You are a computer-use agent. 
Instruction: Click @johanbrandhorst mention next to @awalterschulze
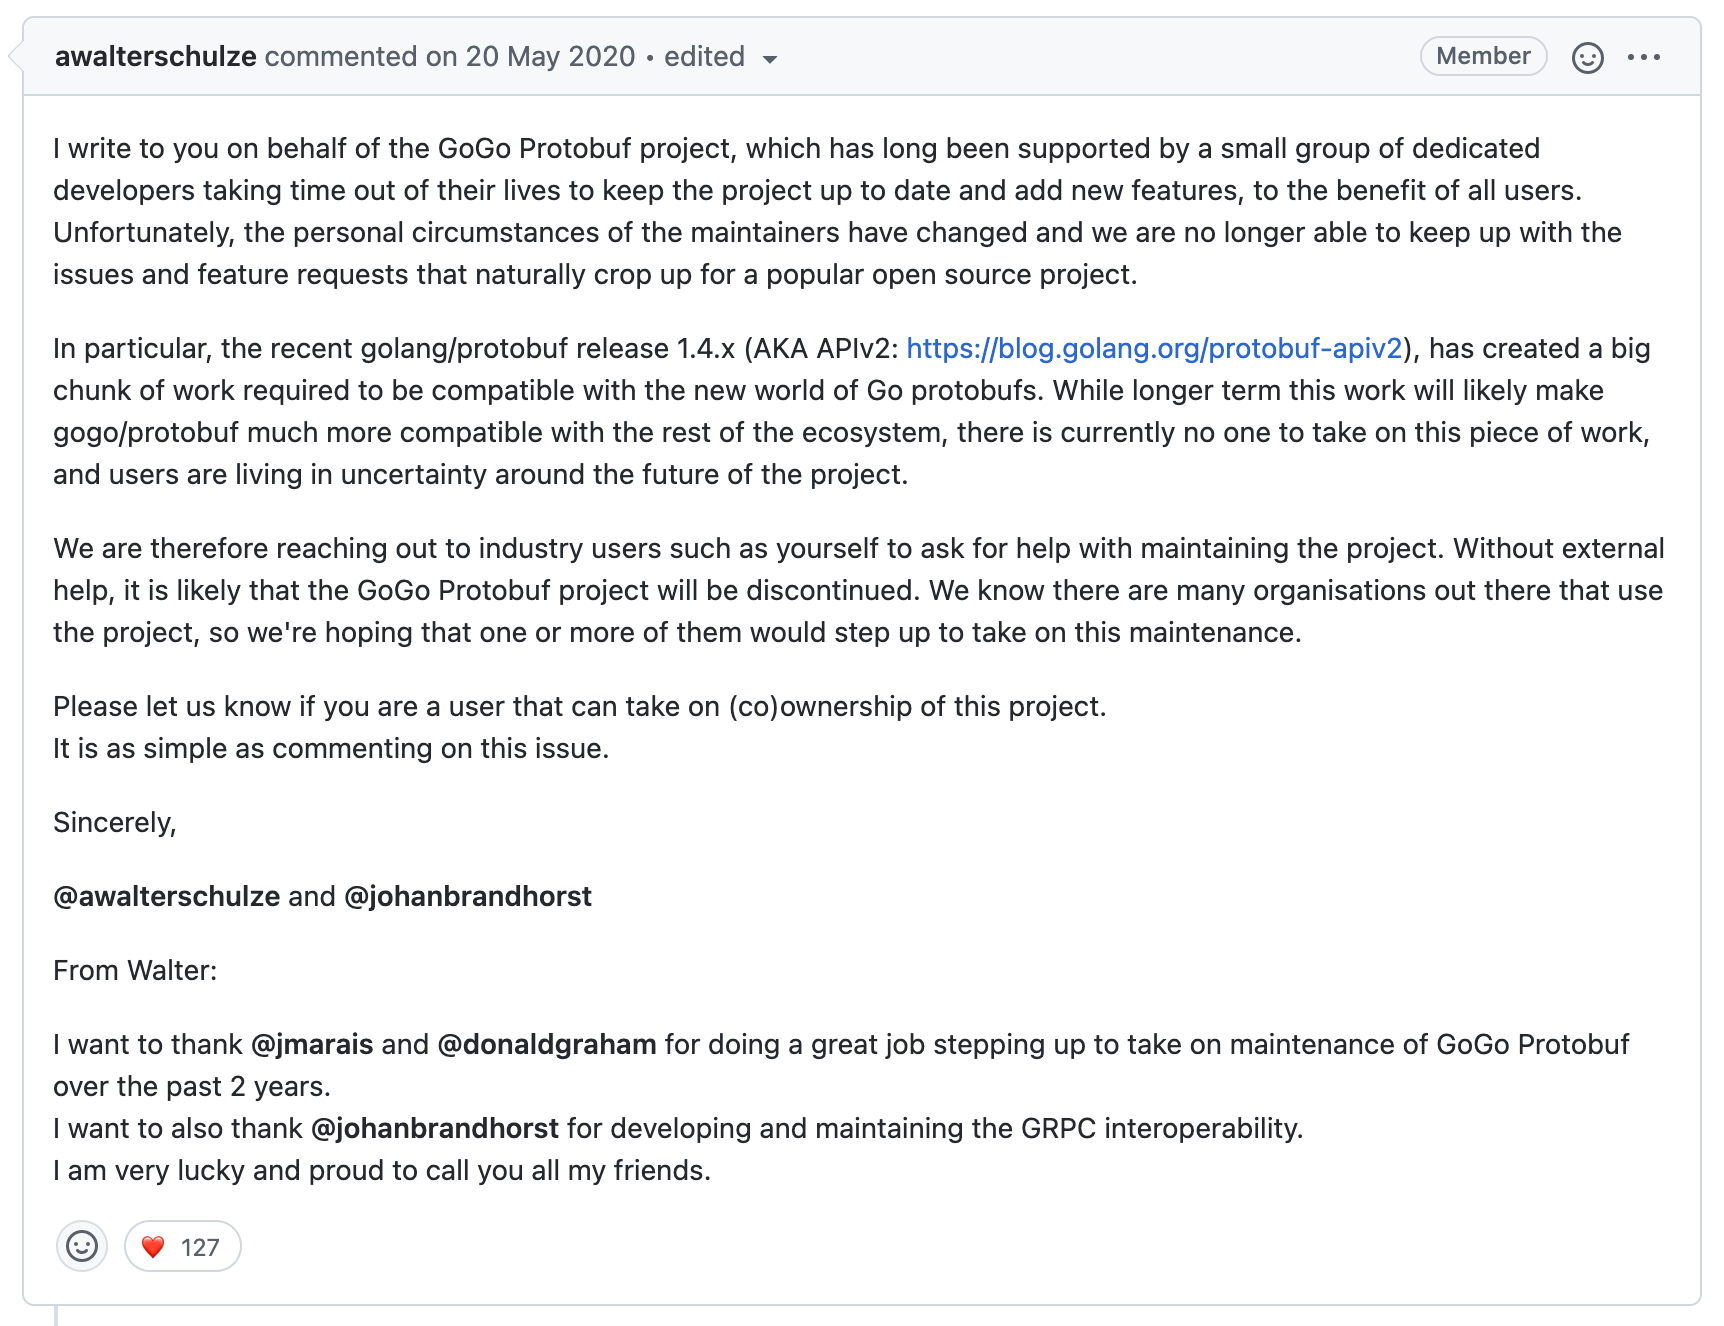tap(468, 896)
